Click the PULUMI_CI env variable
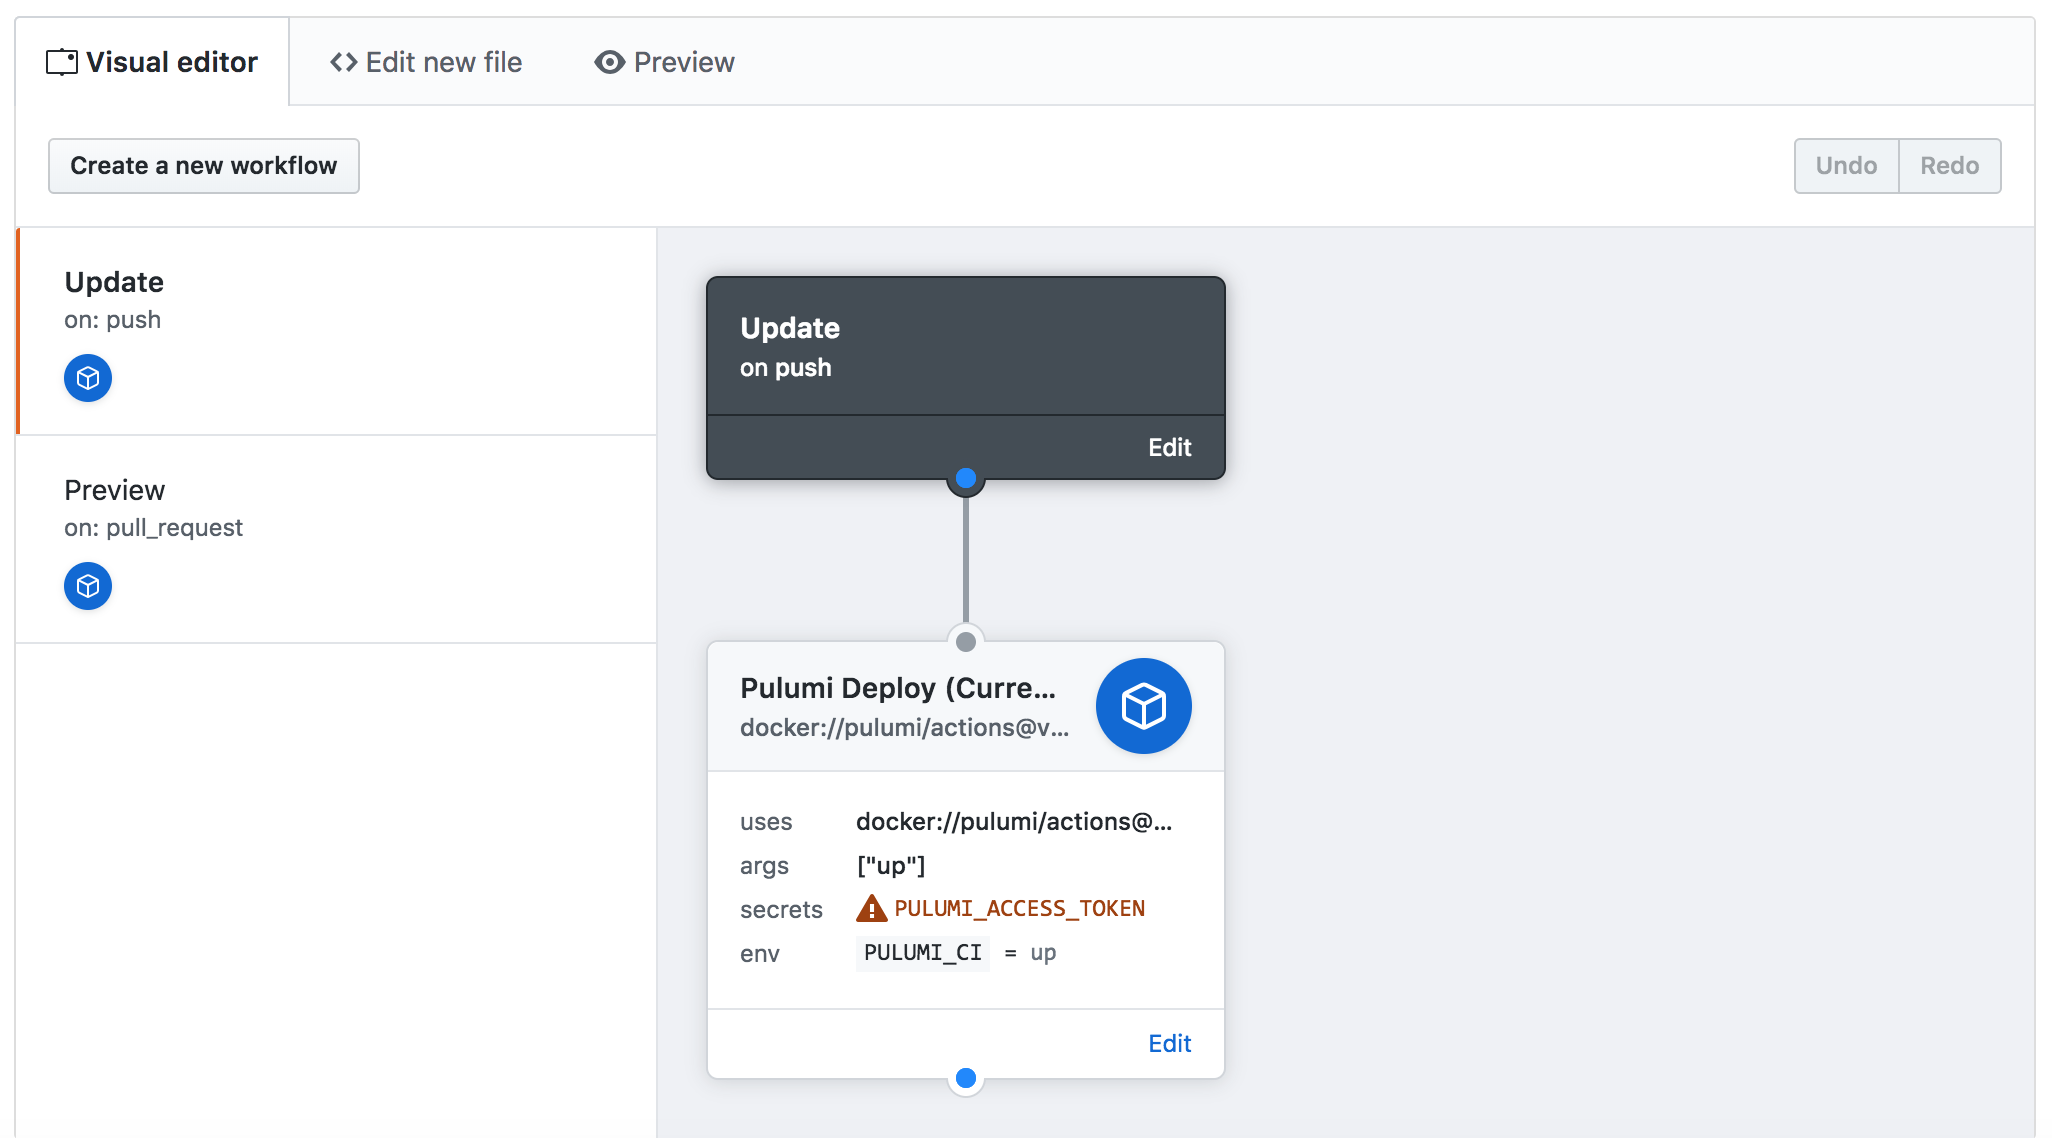The height and width of the screenshot is (1138, 2052). click(x=923, y=953)
